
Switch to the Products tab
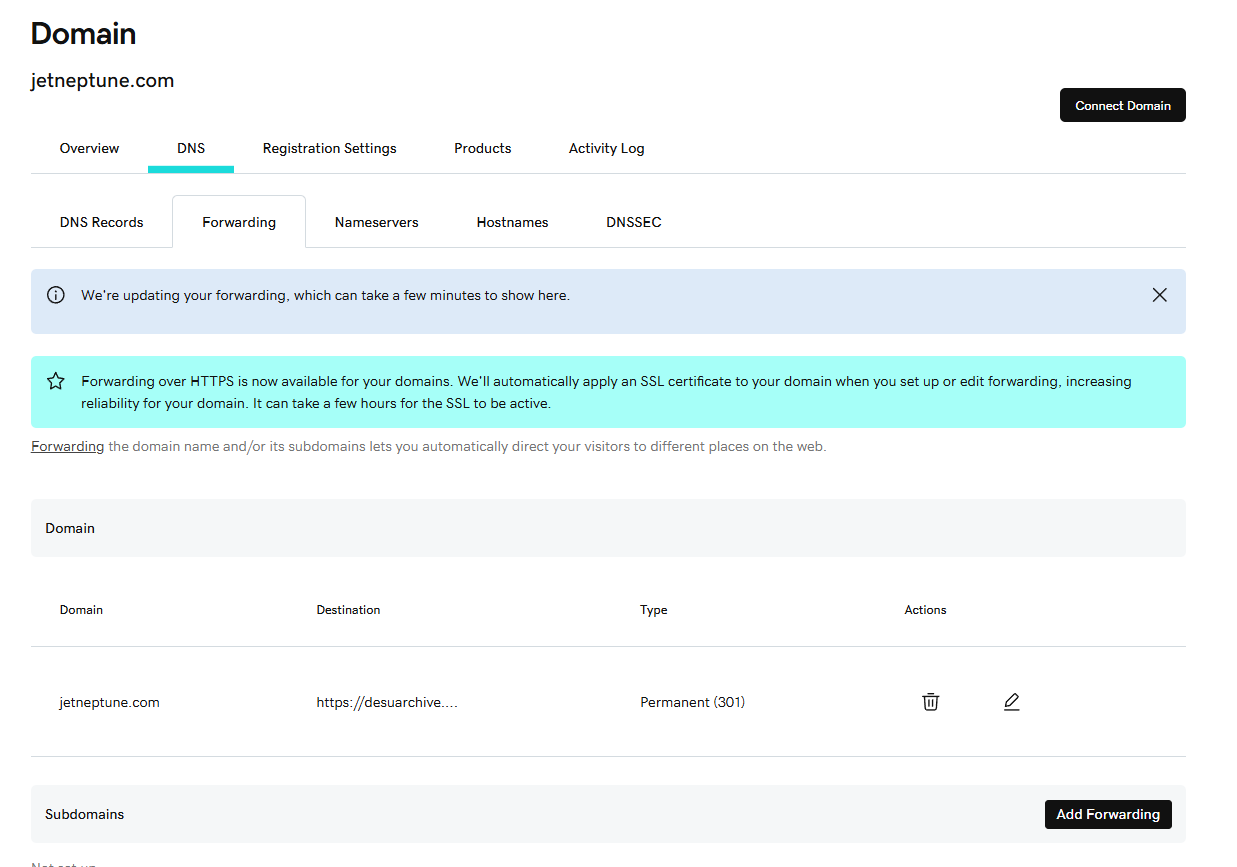pos(482,148)
